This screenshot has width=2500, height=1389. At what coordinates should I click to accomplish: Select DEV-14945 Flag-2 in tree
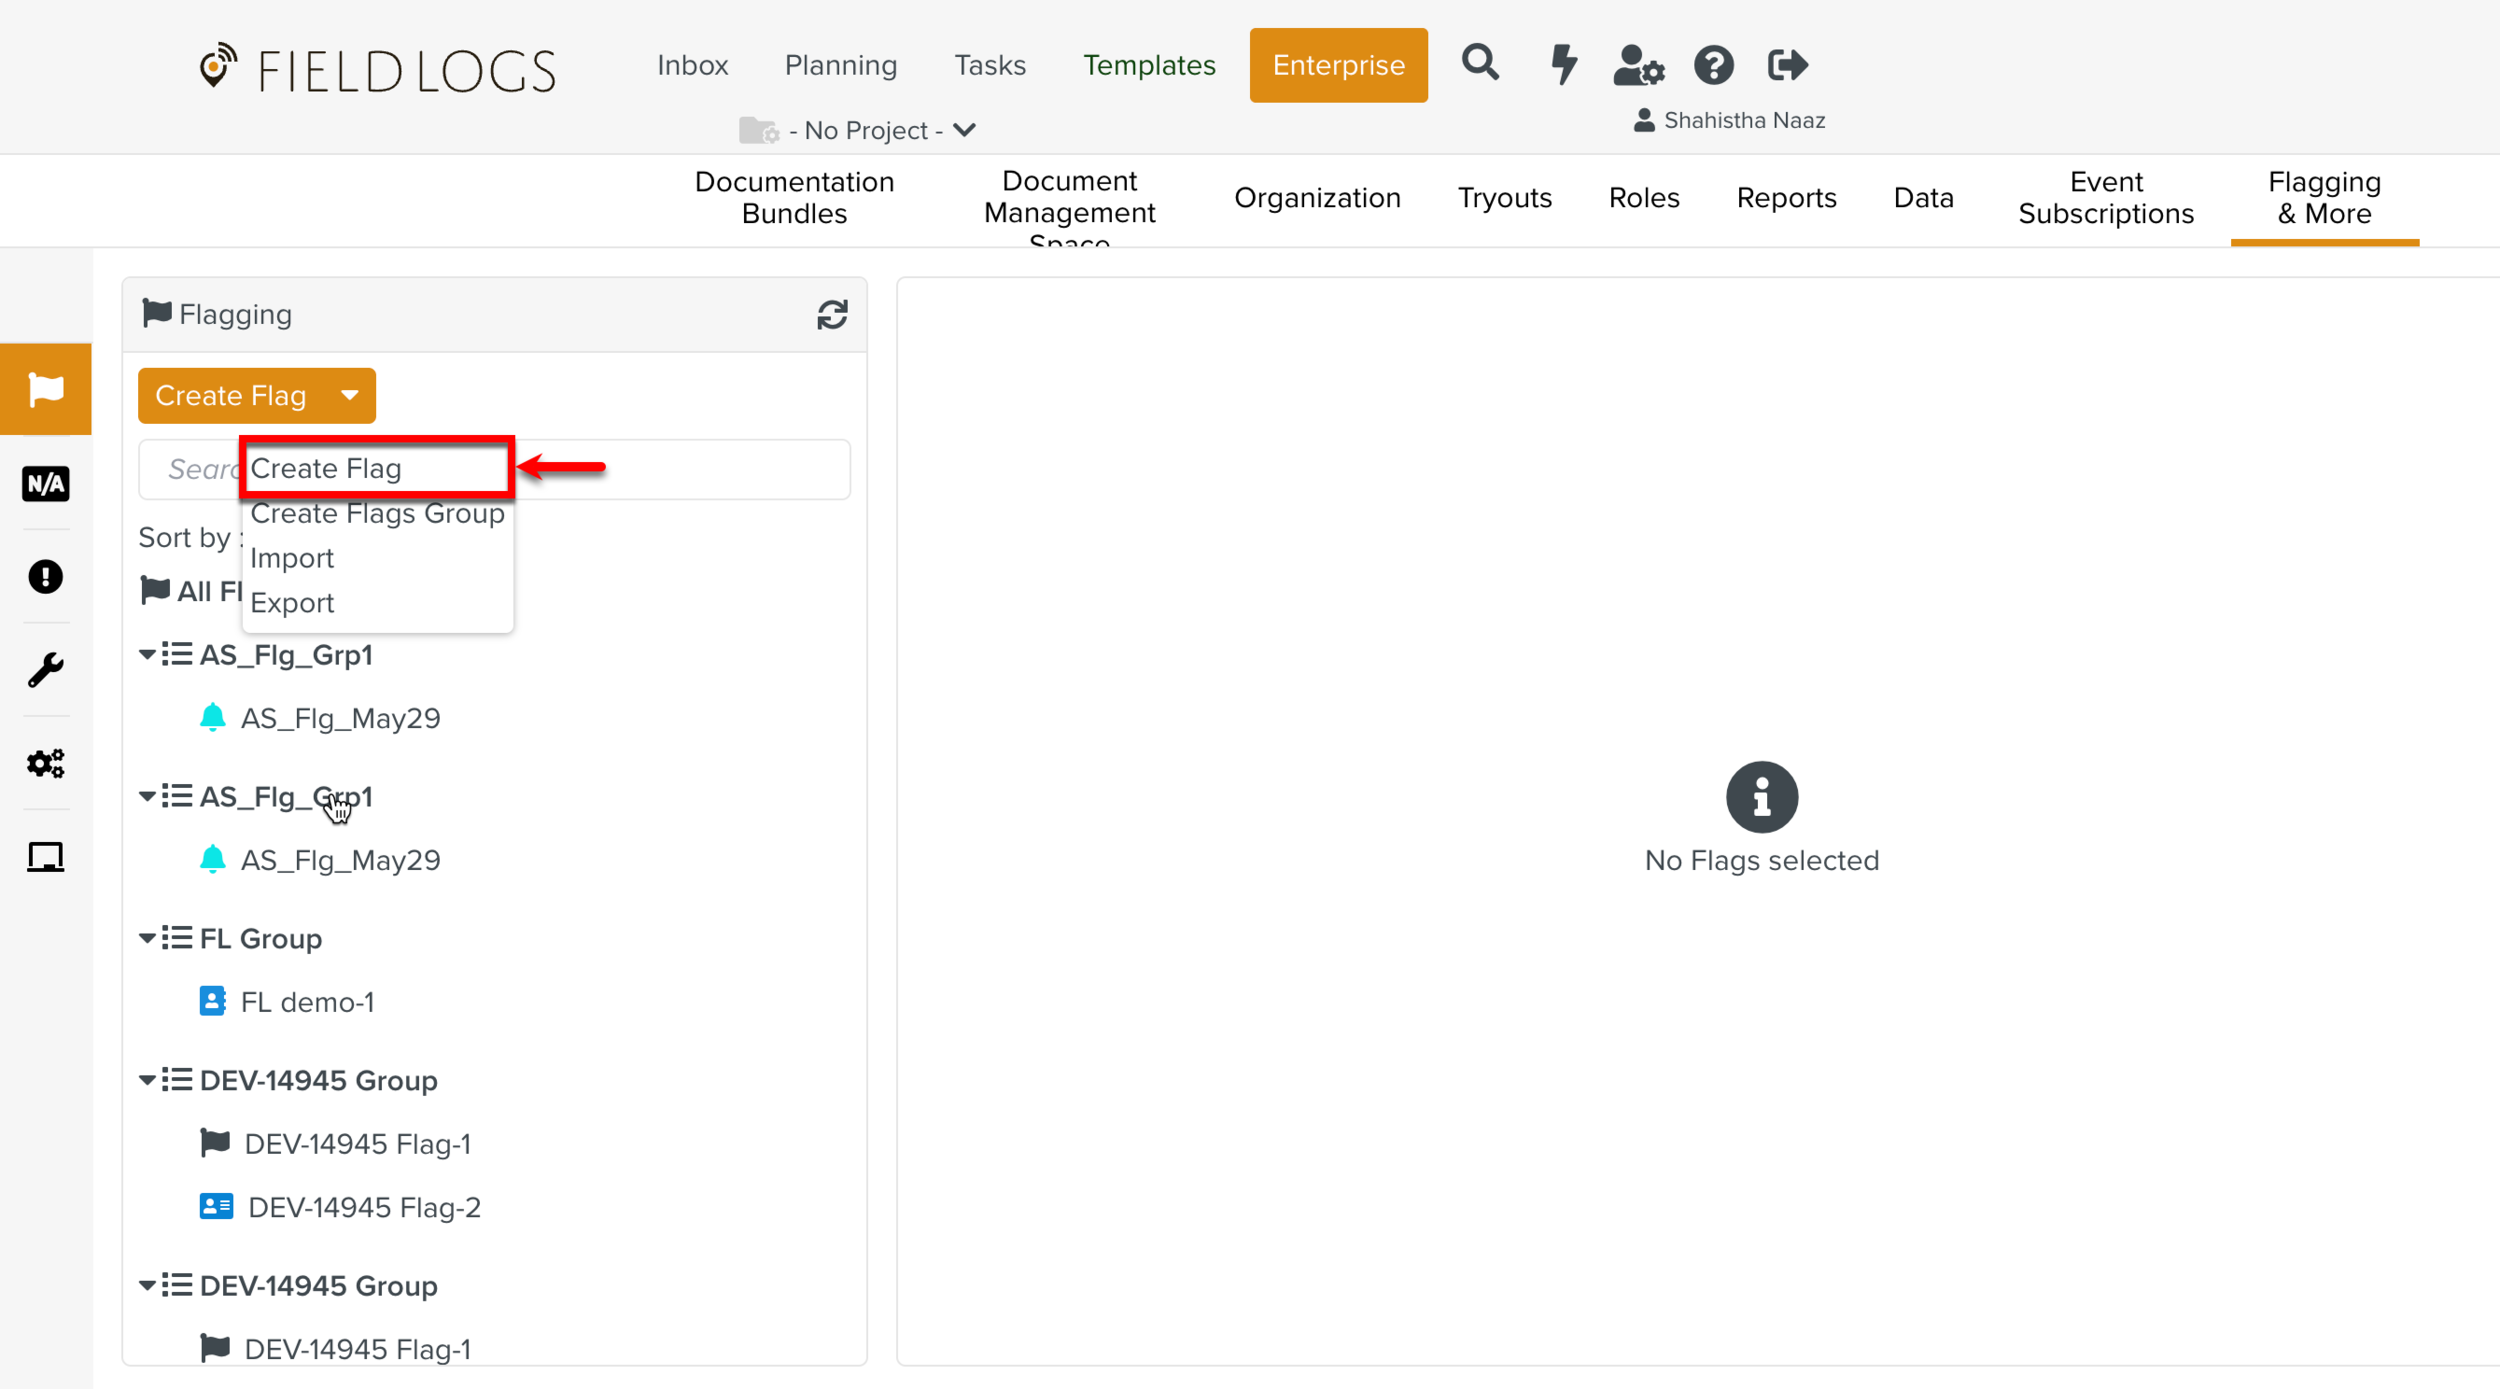click(364, 1207)
